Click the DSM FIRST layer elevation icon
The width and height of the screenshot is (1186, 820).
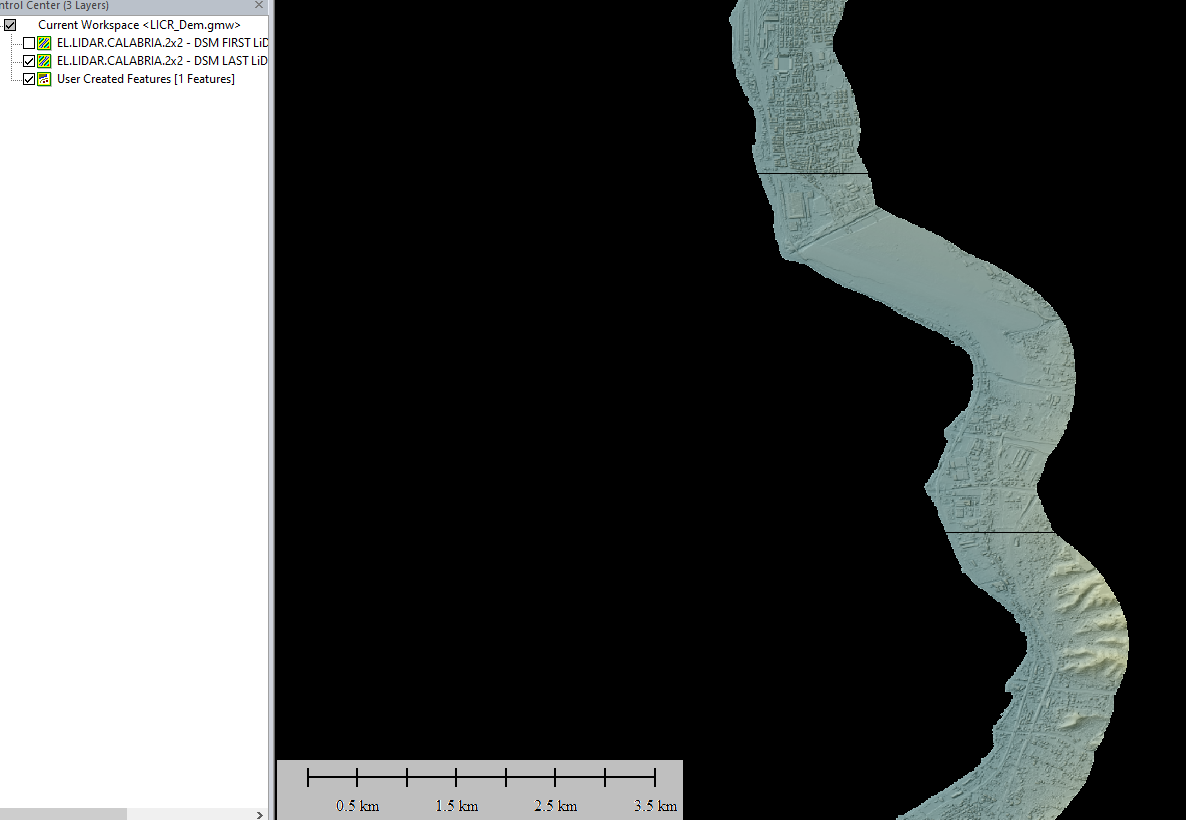coord(44,43)
